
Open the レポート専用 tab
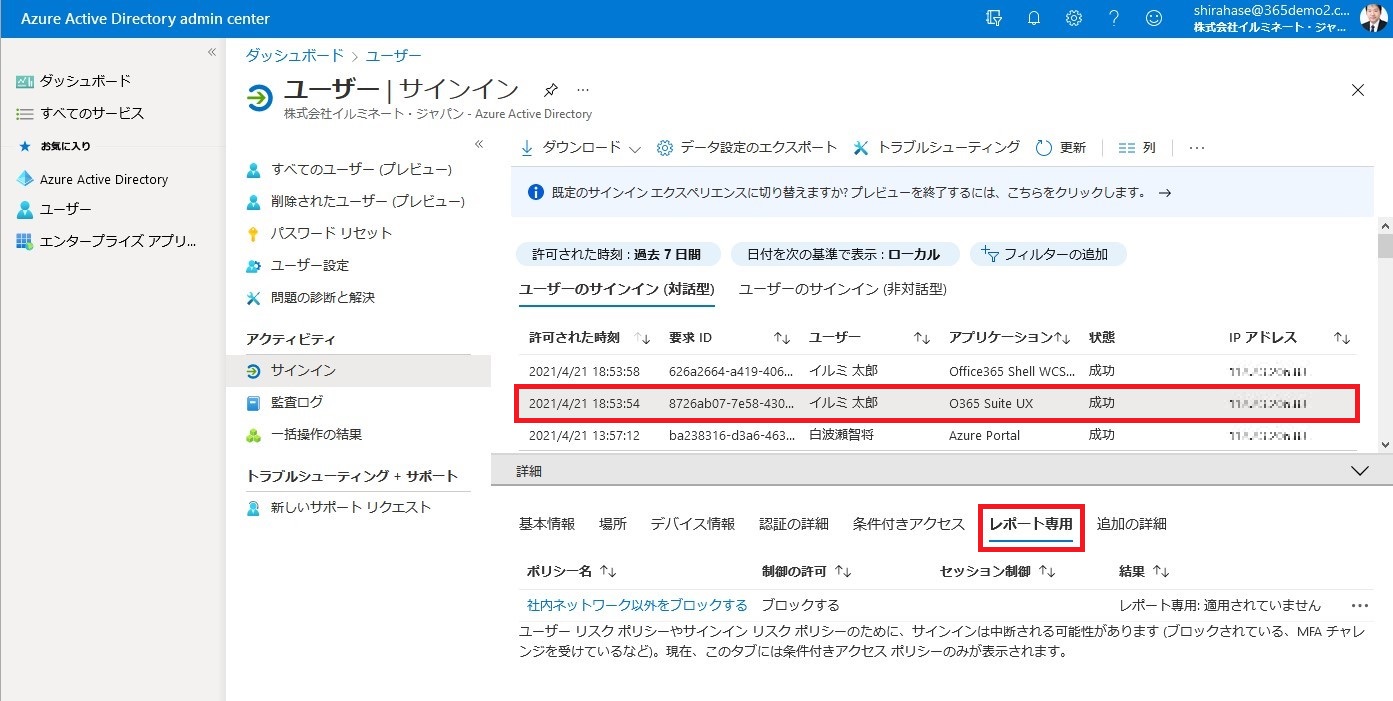click(x=1031, y=523)
